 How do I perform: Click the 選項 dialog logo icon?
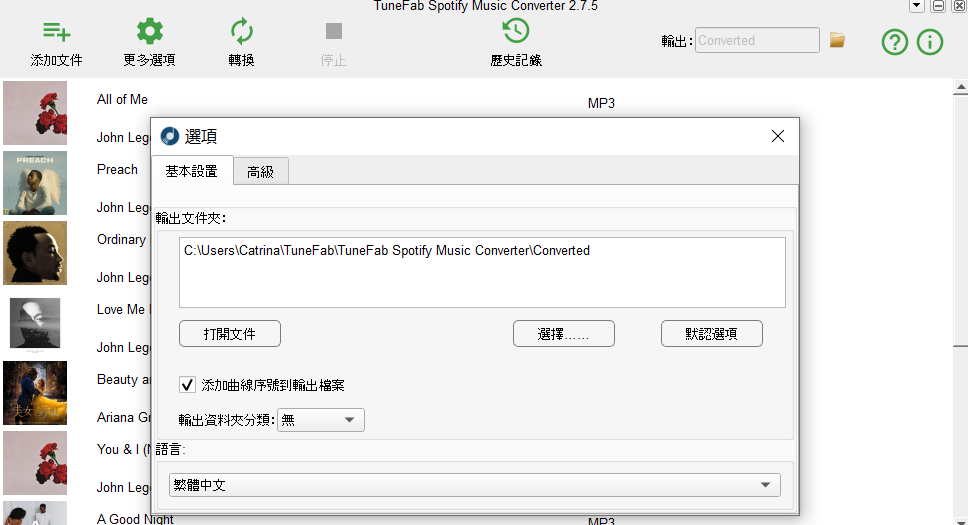(x=170, y=136)
